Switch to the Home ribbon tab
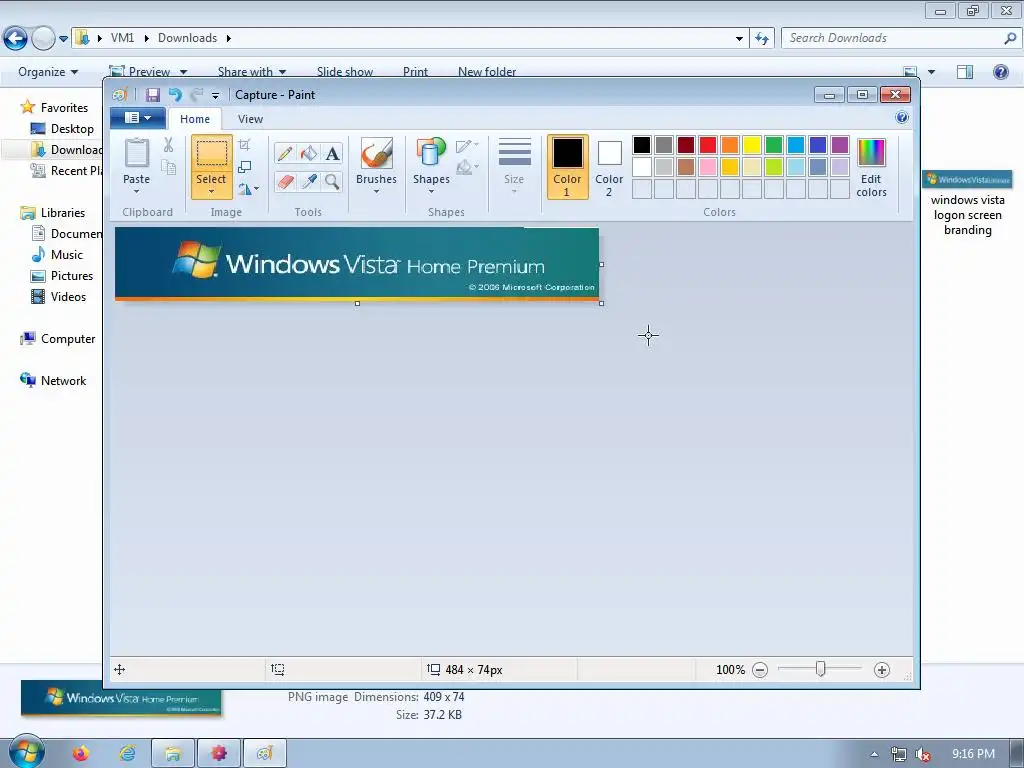1024x768 pixels. (195, 119)
